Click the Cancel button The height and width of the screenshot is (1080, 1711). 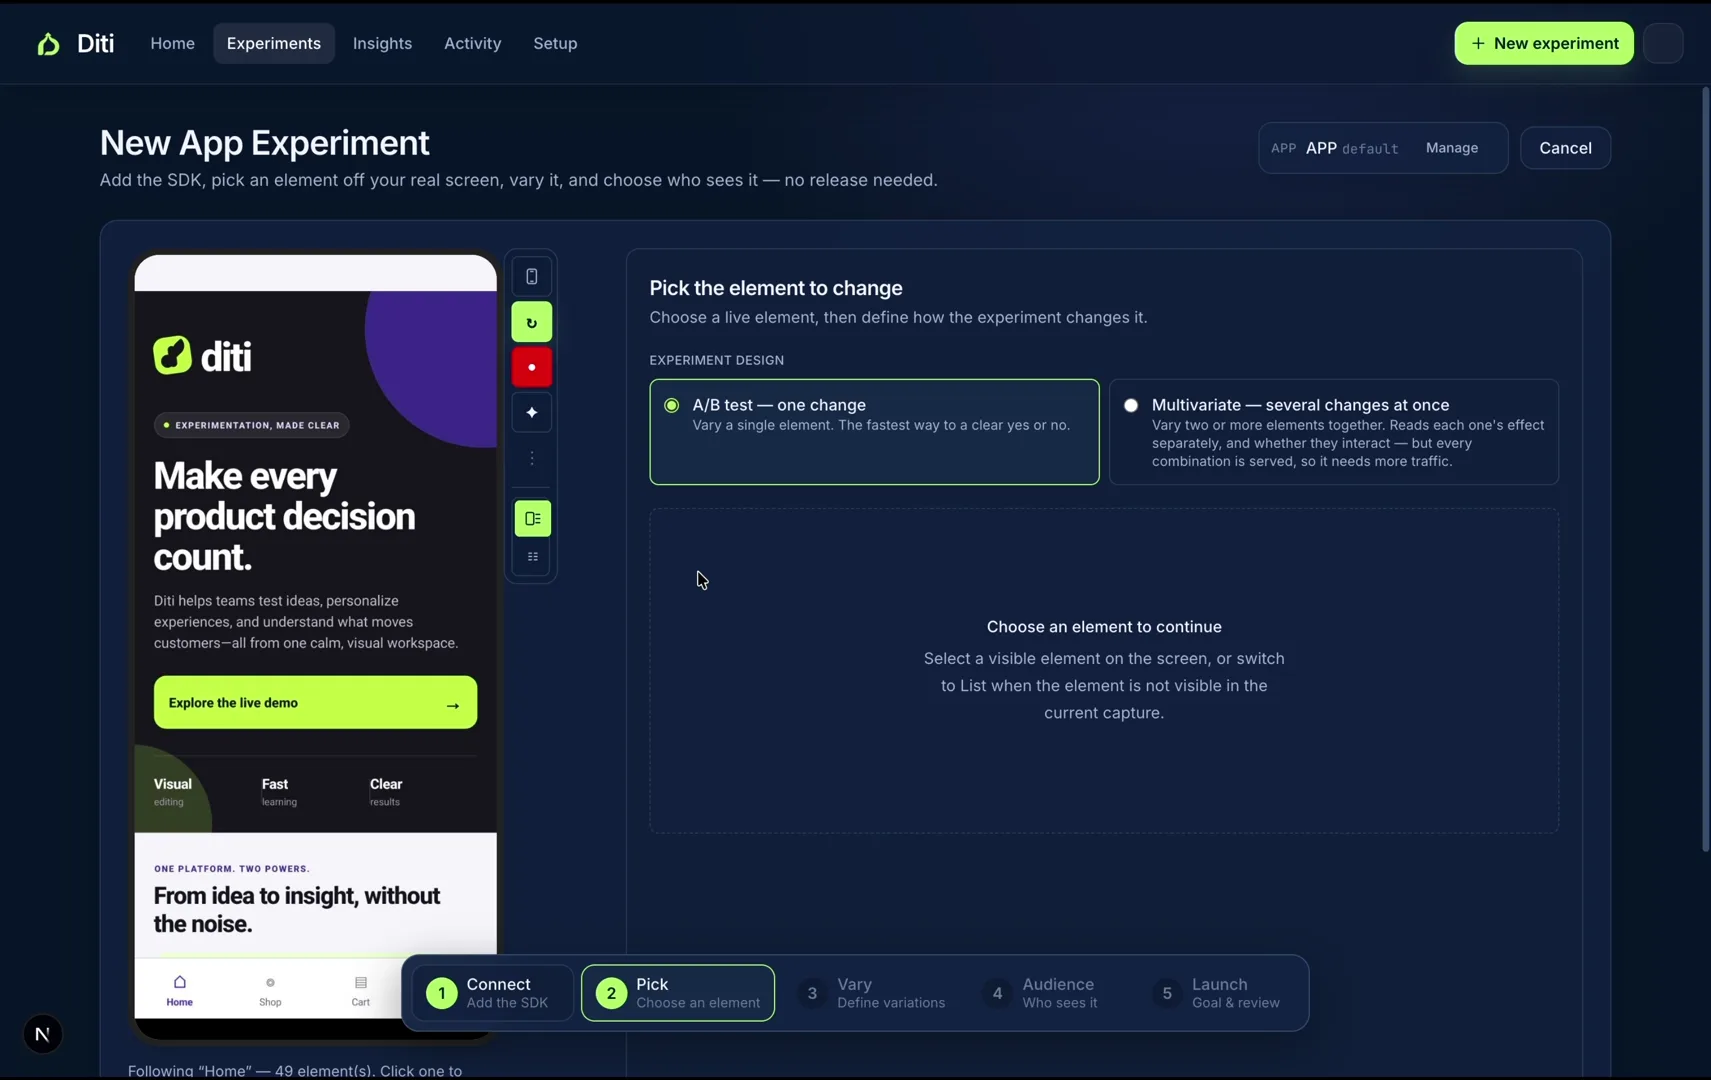tap(1565, 148)
